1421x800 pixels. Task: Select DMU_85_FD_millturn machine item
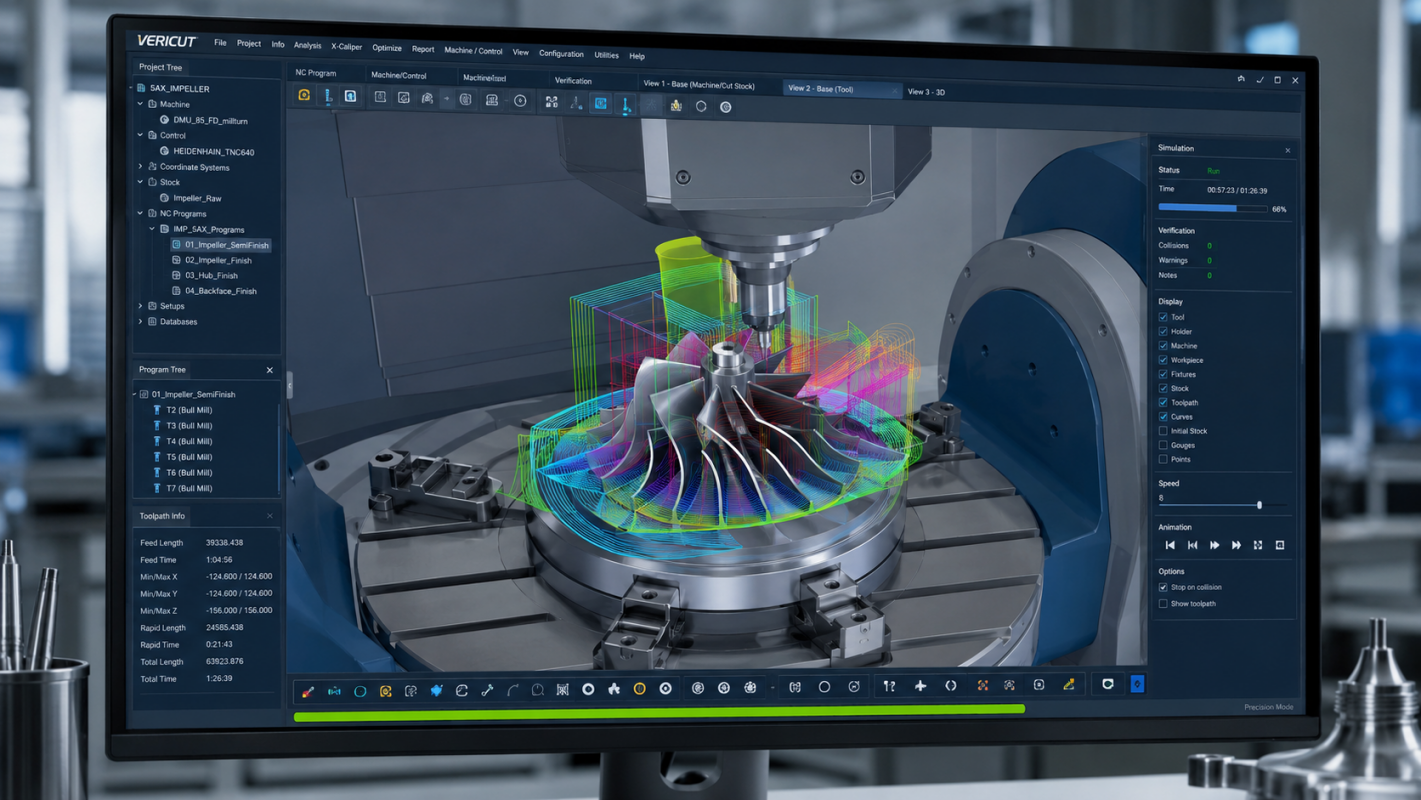[x=210, y=120]
